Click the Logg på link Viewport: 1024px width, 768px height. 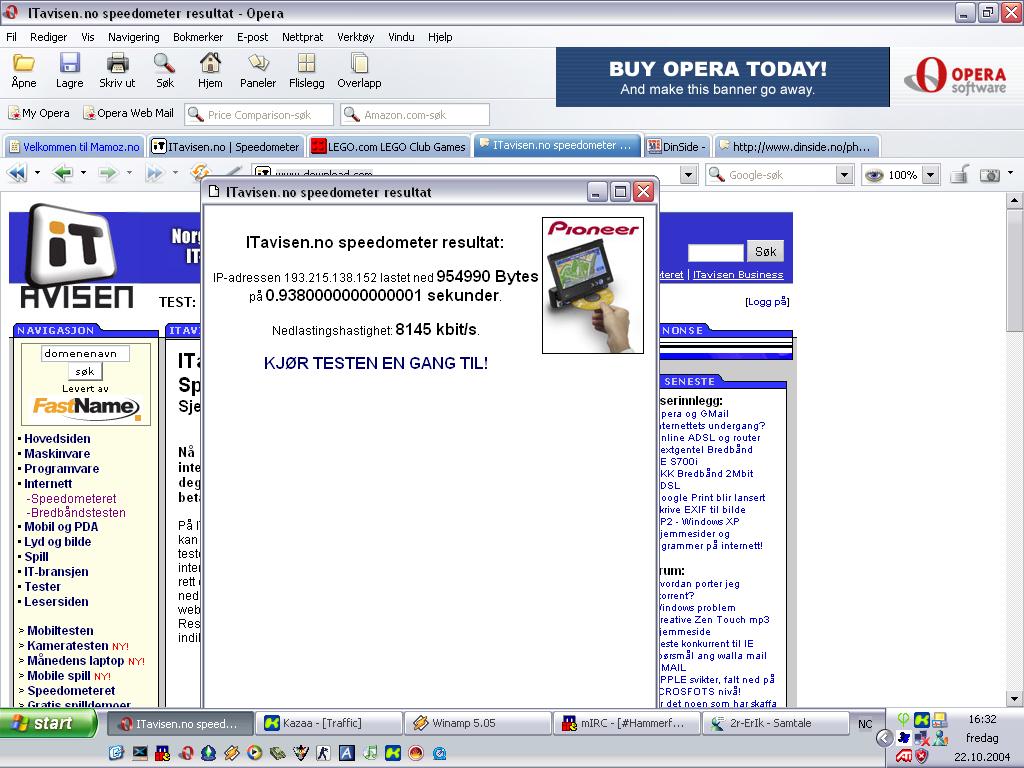click(767, 302)
